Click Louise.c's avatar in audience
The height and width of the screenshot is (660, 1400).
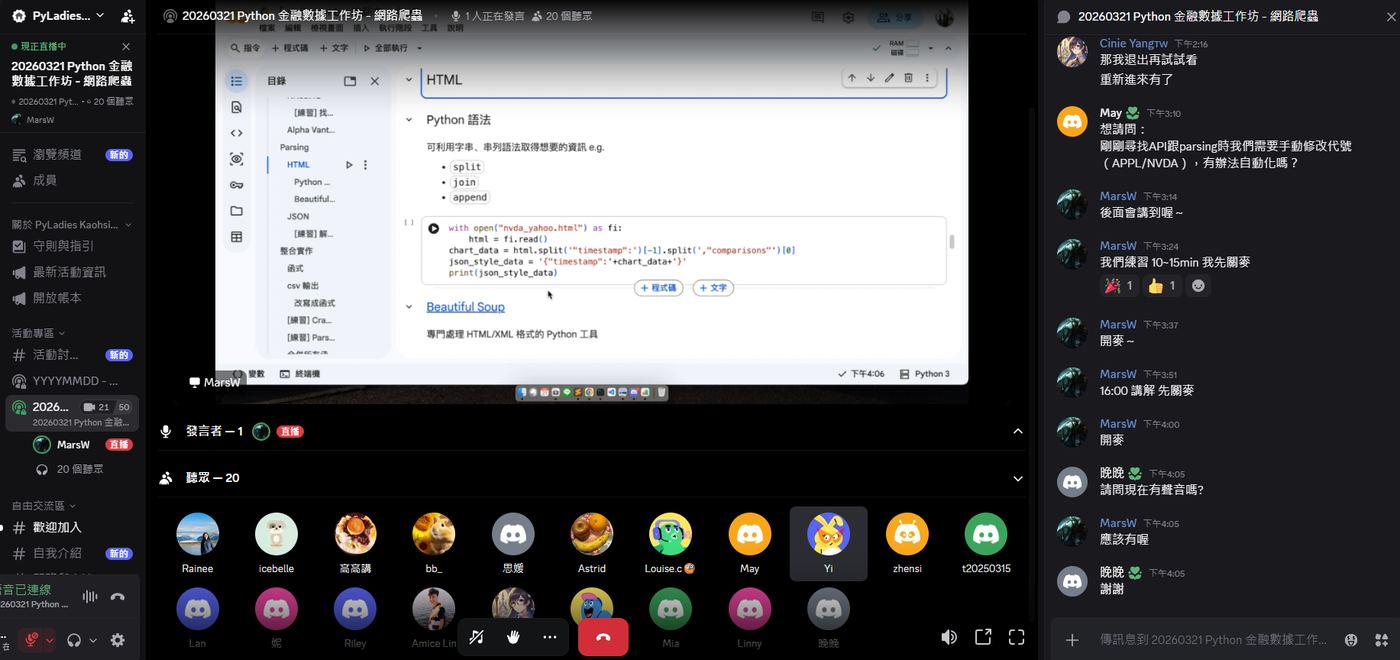pyautogui.click(x=670, y=534)
